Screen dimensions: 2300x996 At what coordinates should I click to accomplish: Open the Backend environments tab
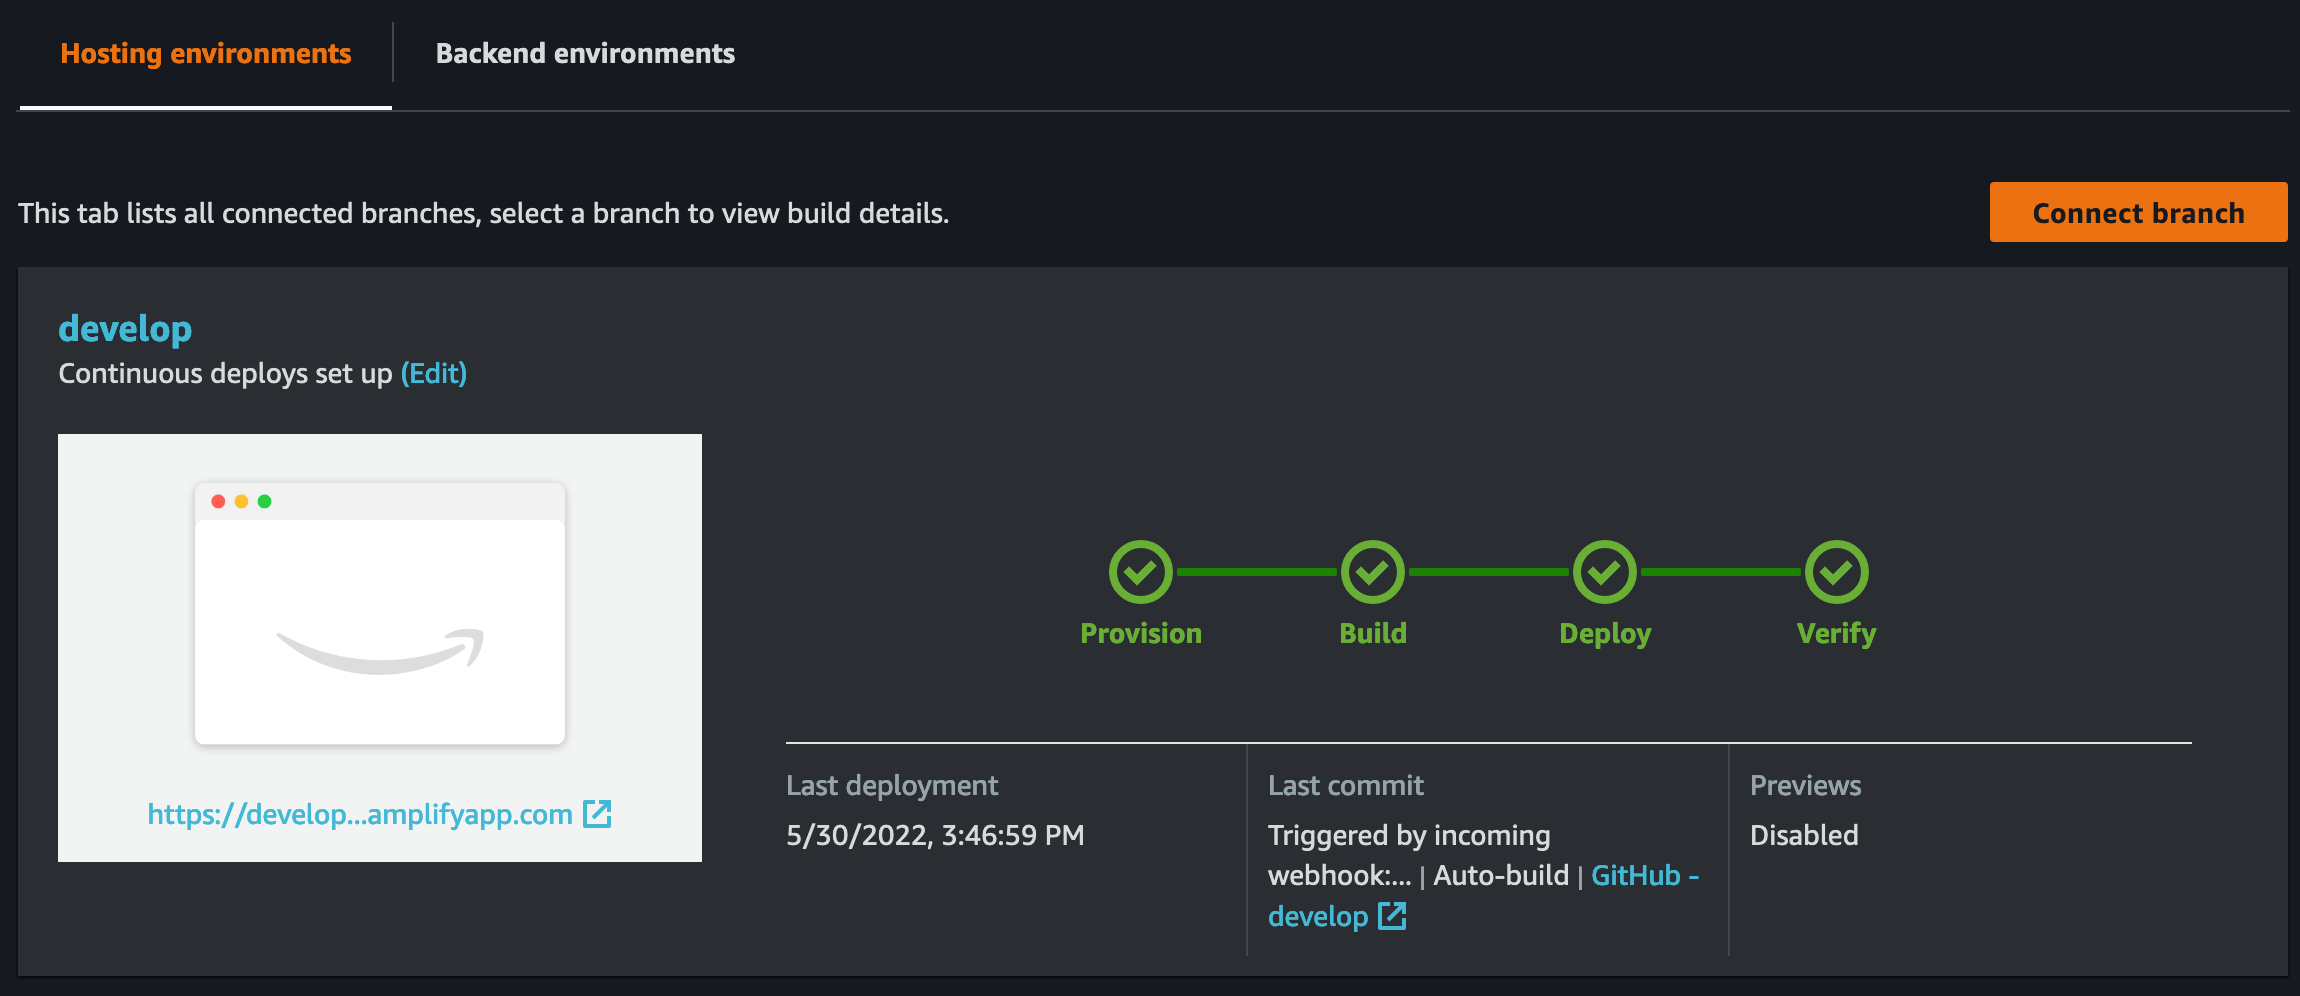pyautogui.click(x=585, y=54)
